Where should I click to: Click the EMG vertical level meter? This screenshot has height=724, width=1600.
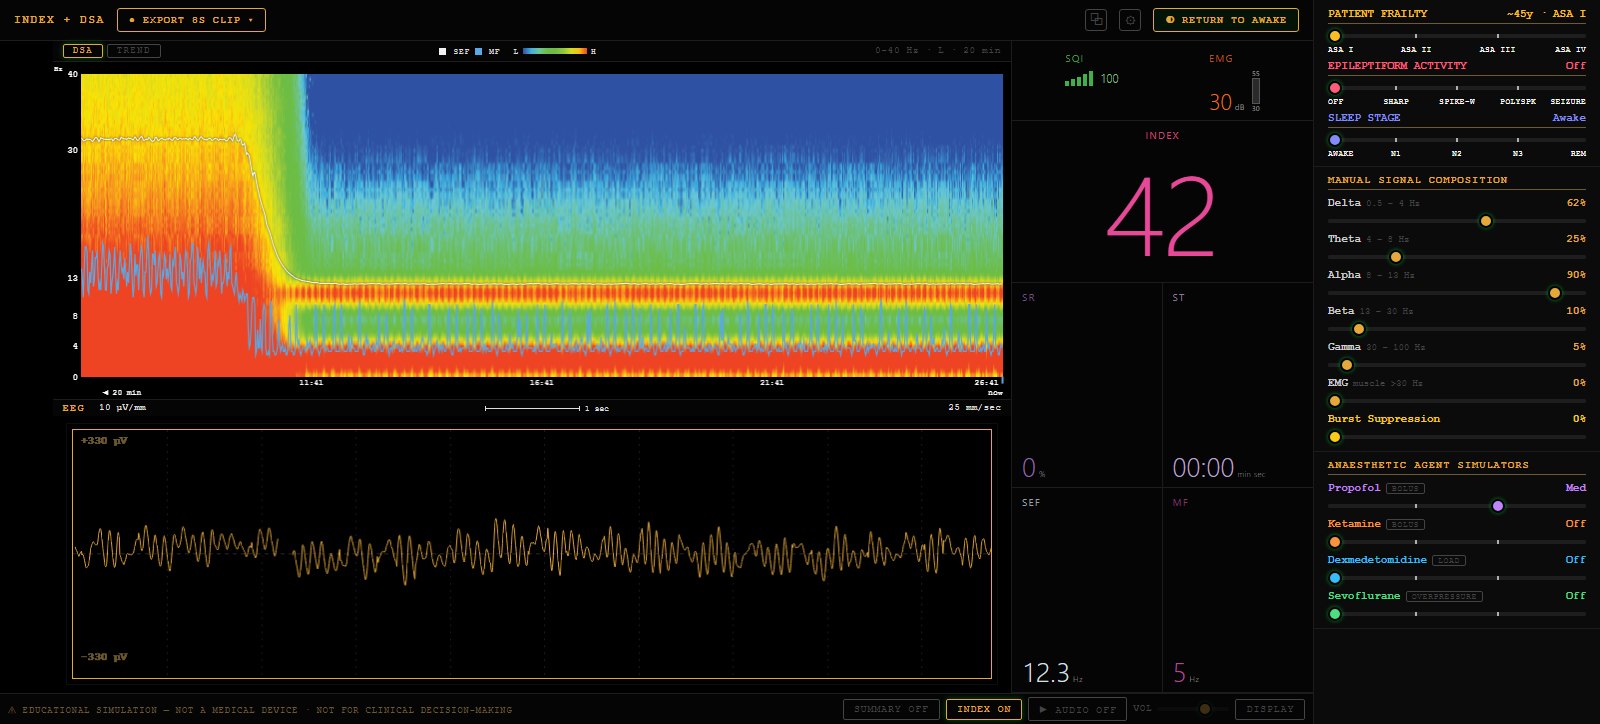[x=1256, y=91]
